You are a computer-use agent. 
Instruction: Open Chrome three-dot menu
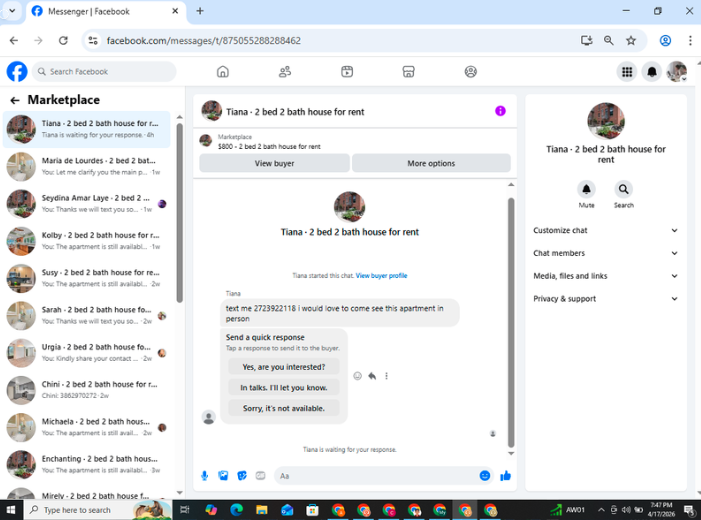click(x=690, y=41)
